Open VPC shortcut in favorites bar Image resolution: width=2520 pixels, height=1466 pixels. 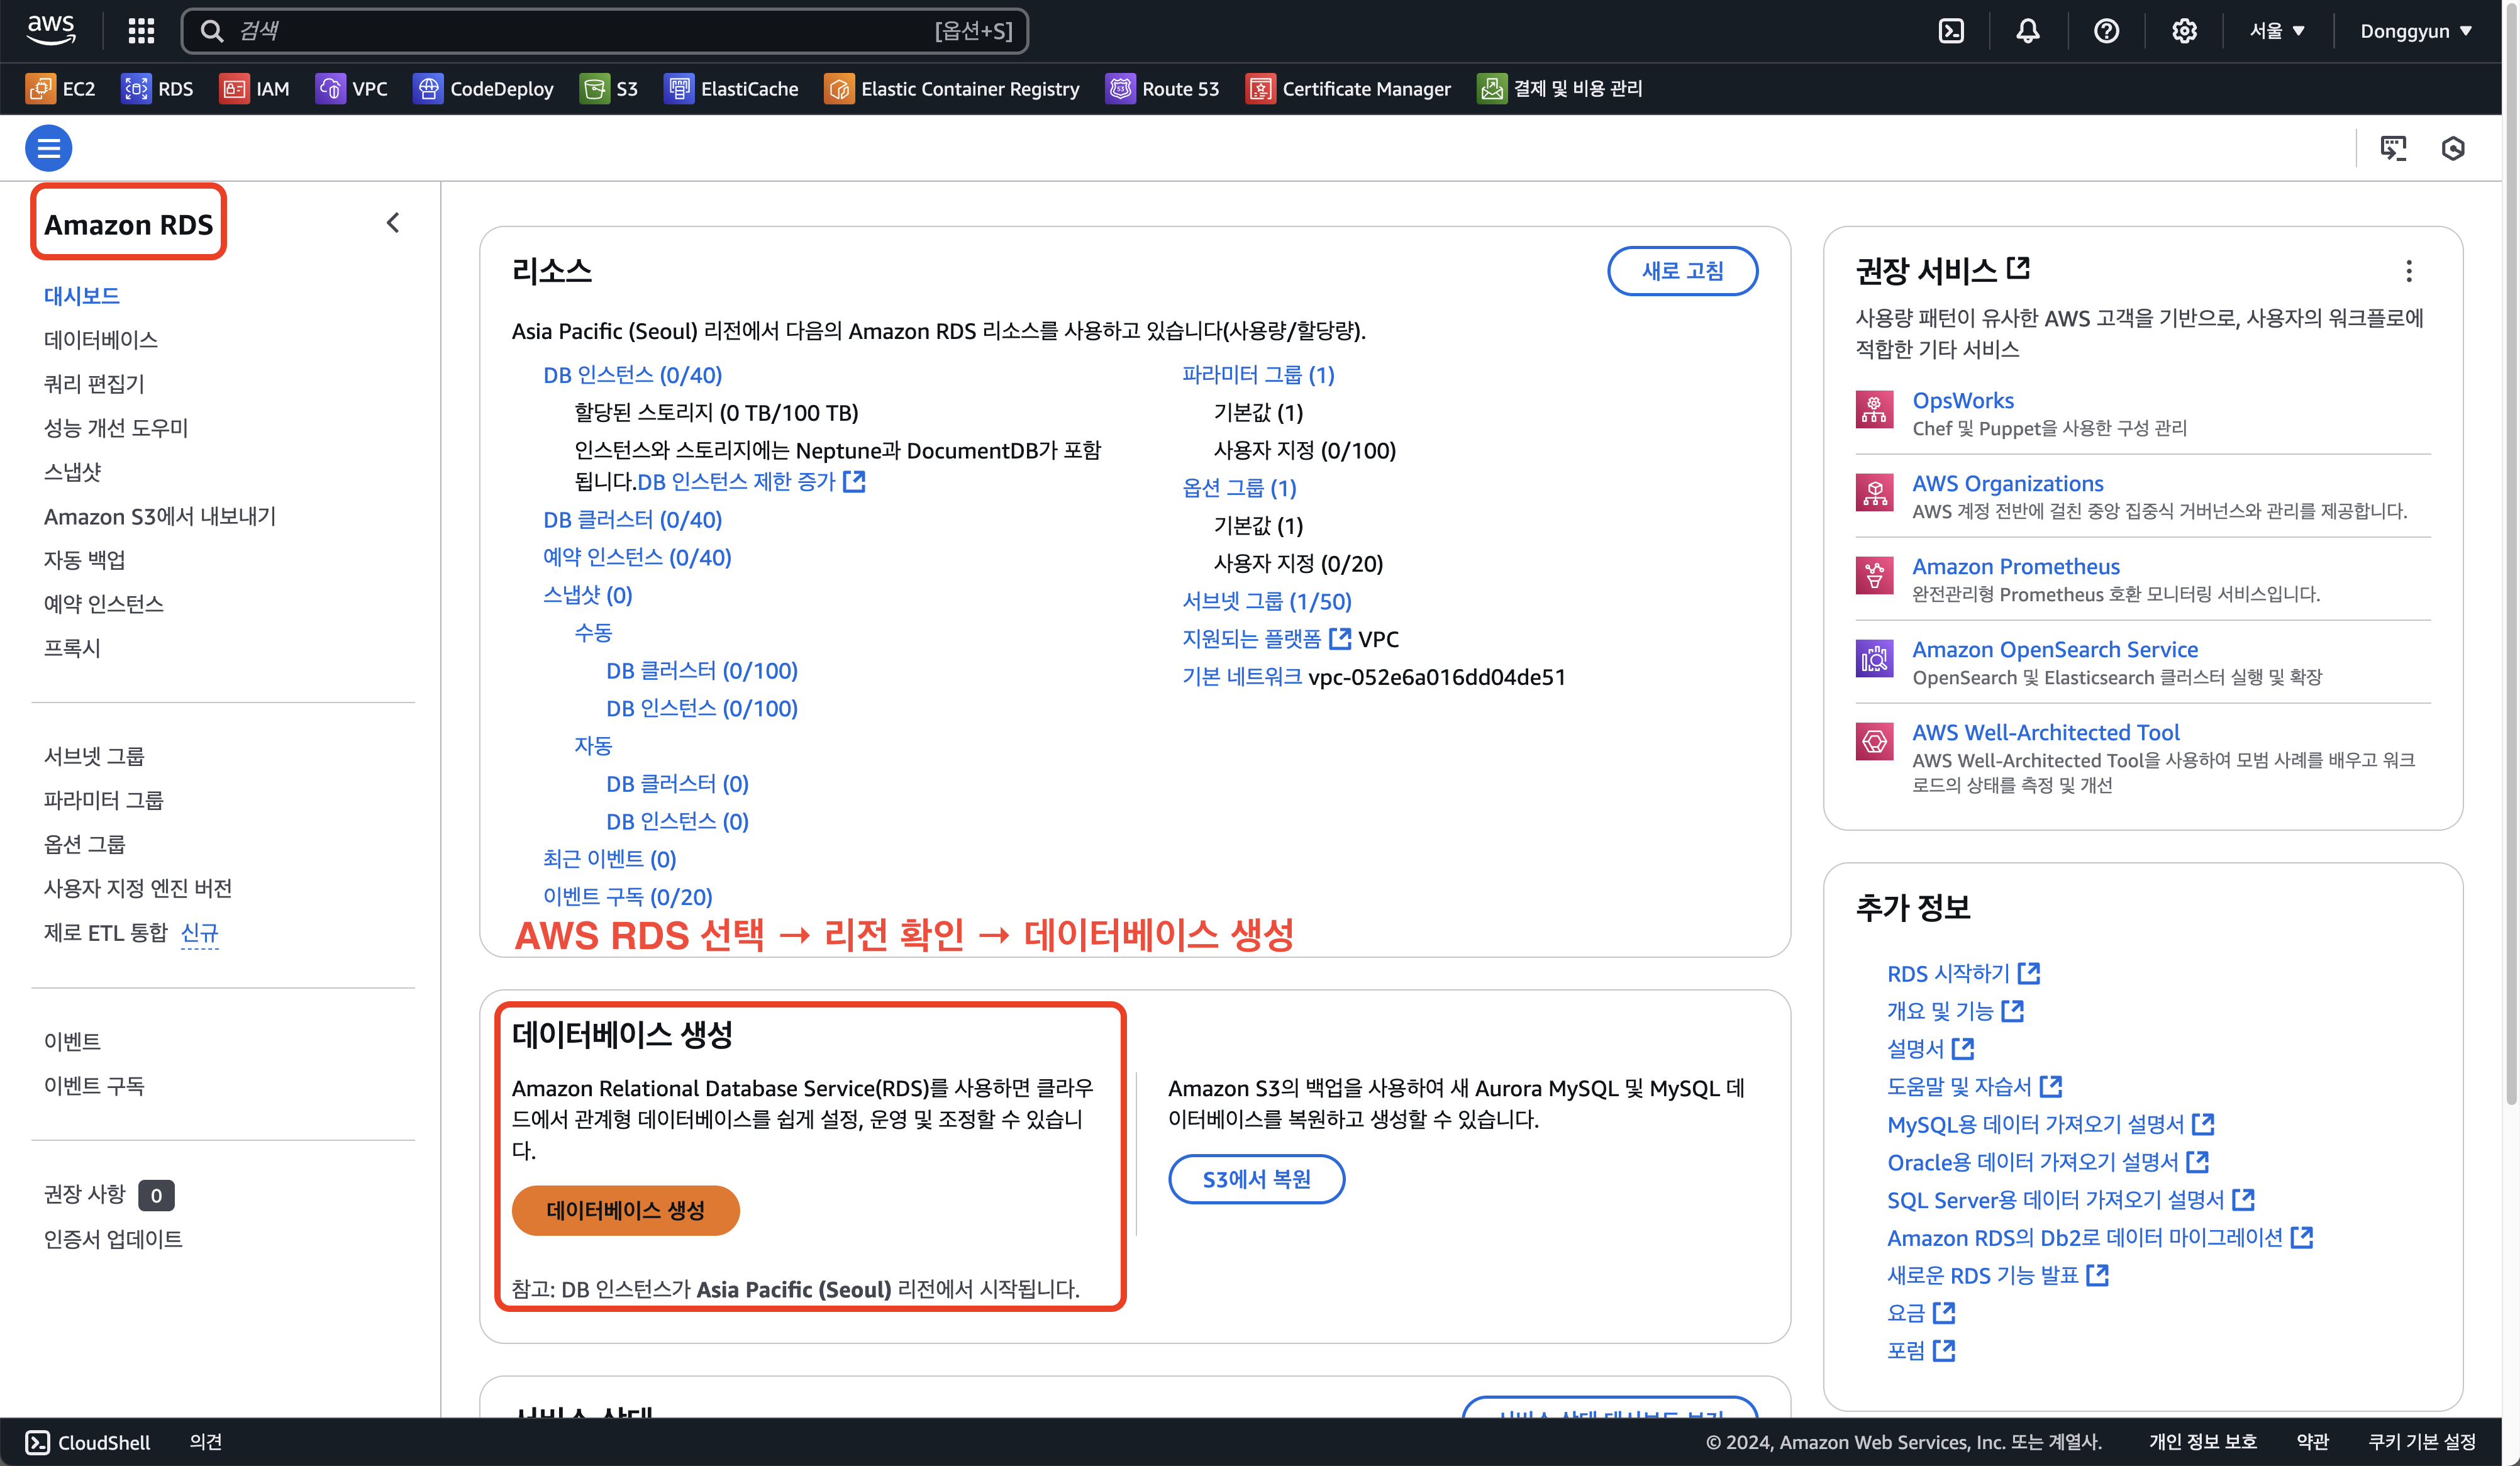coord(352,89)
